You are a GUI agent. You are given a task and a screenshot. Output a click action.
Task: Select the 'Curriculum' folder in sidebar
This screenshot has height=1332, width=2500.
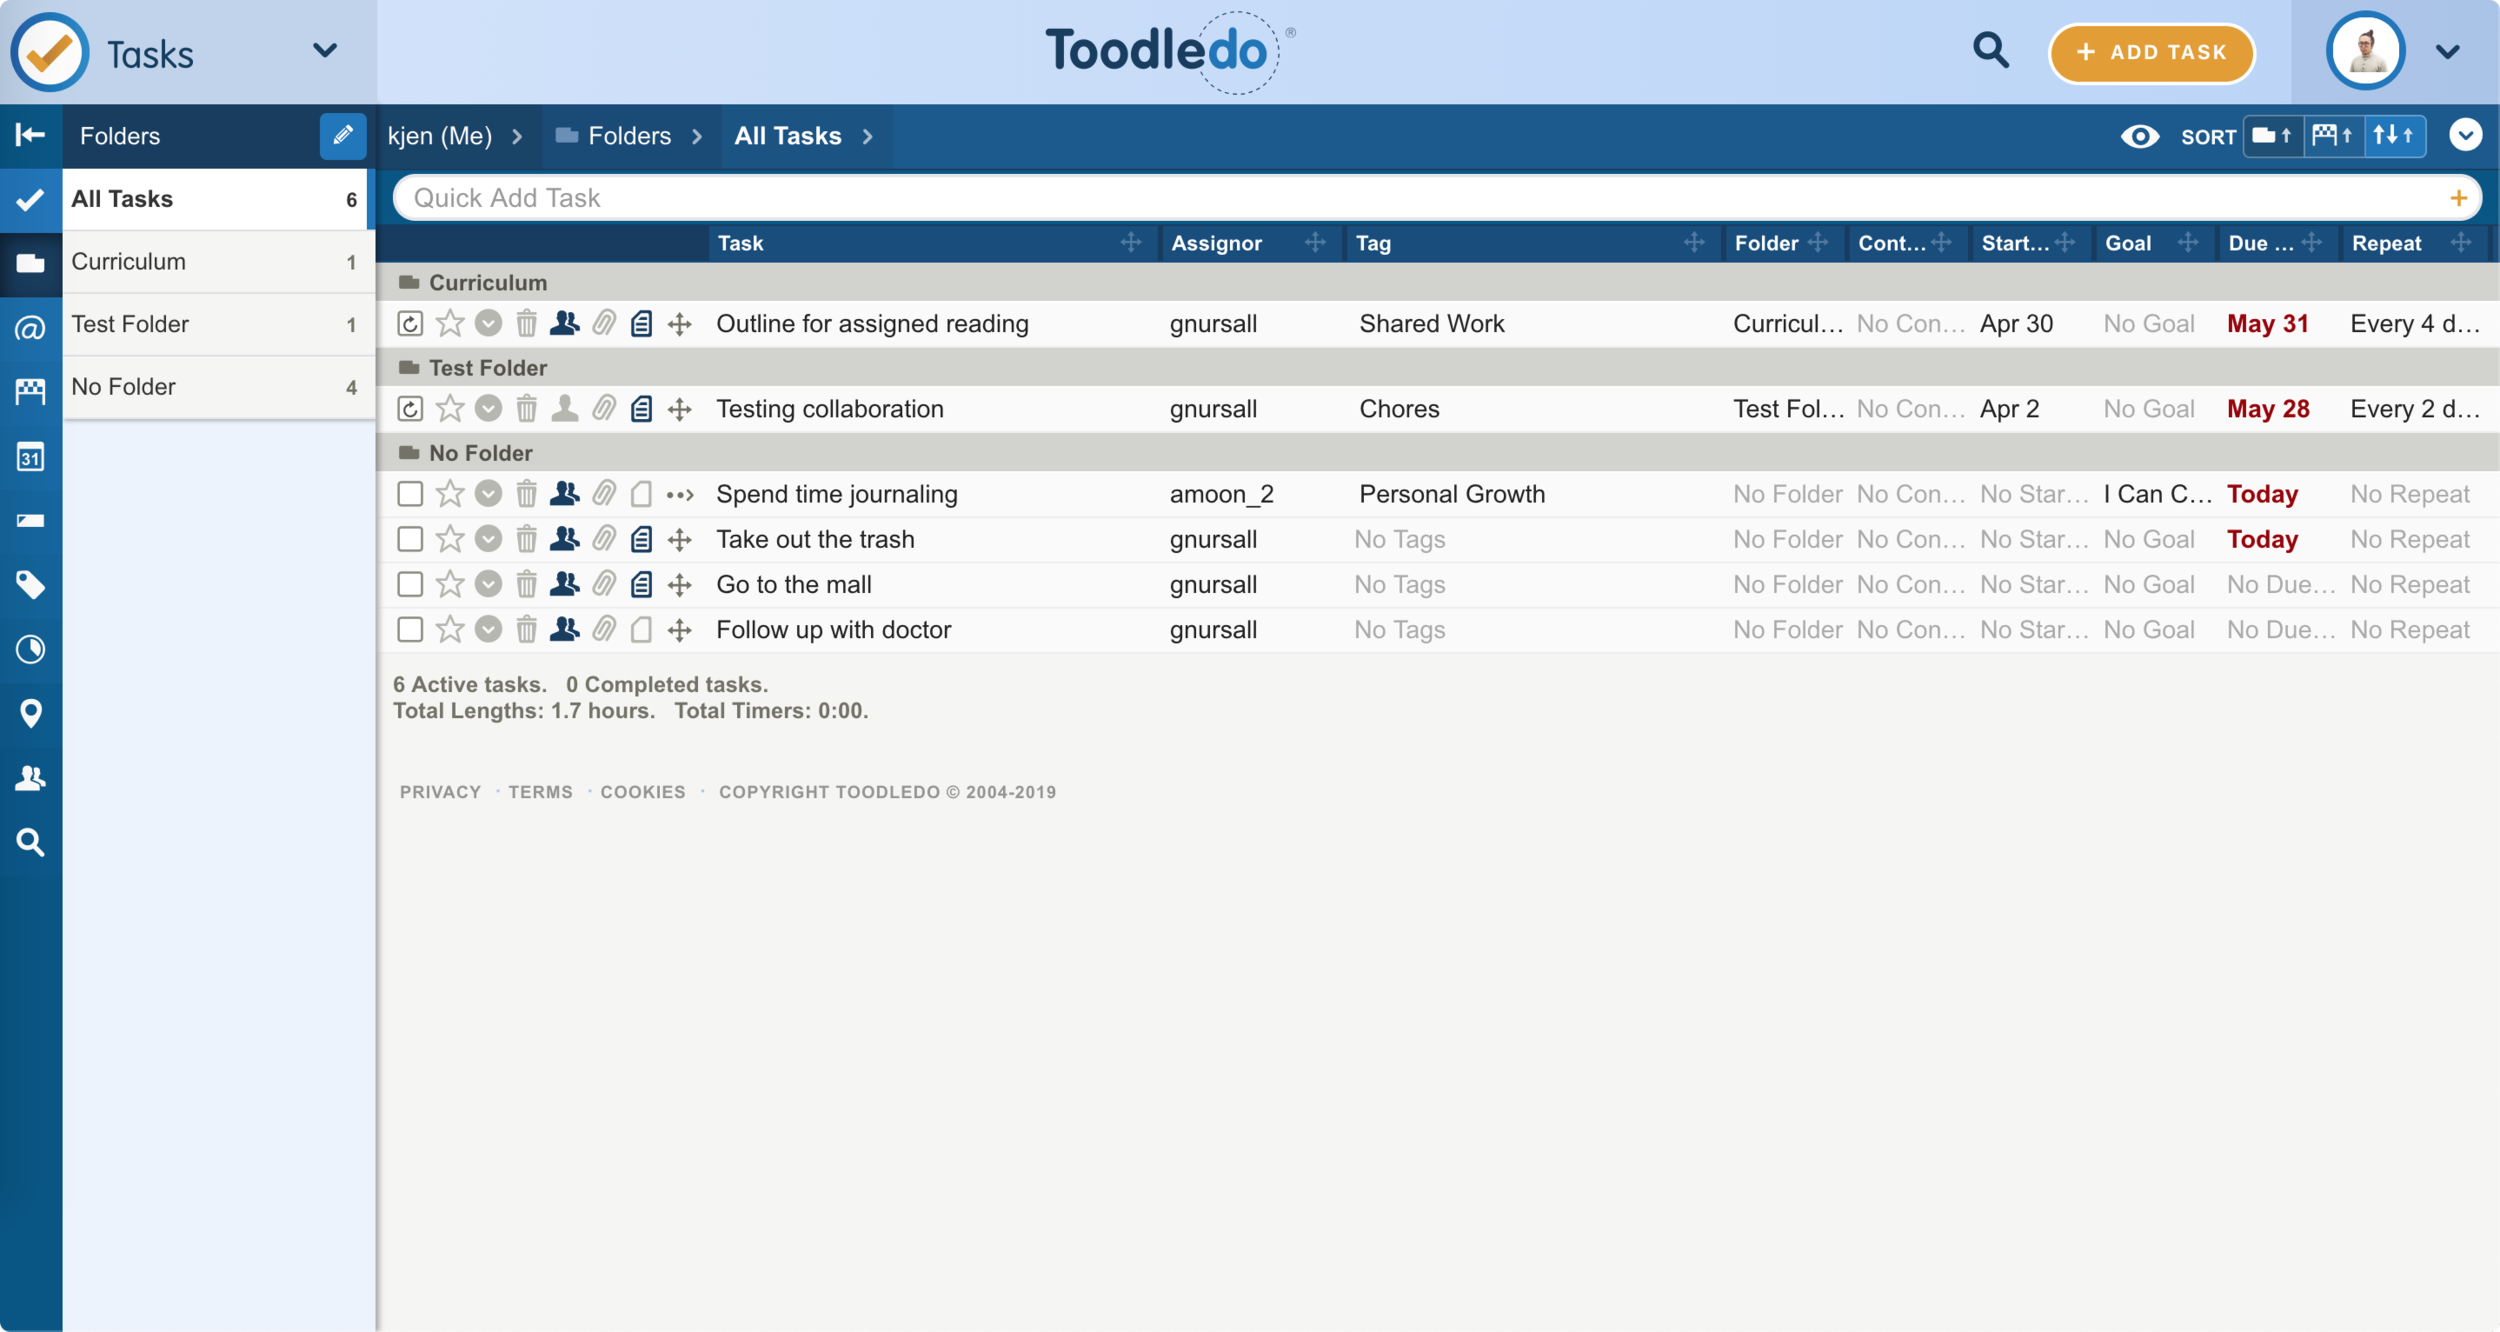click(x=219, y=262)
